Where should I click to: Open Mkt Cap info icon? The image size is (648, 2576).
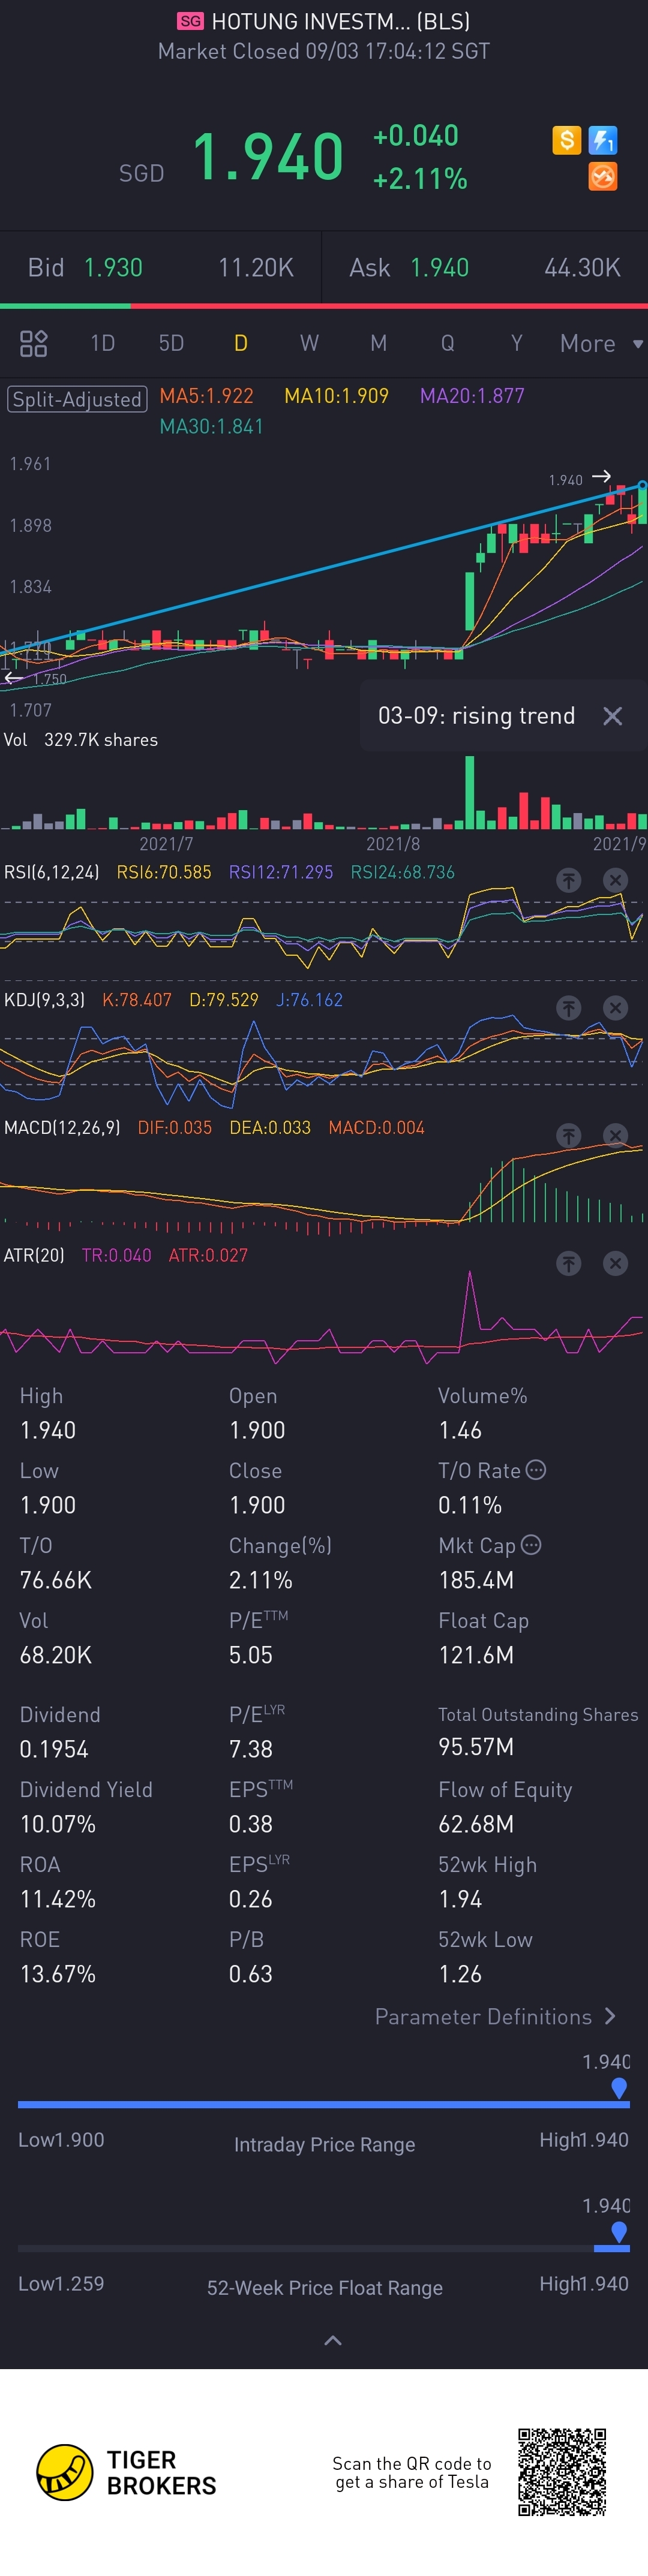531,1545
